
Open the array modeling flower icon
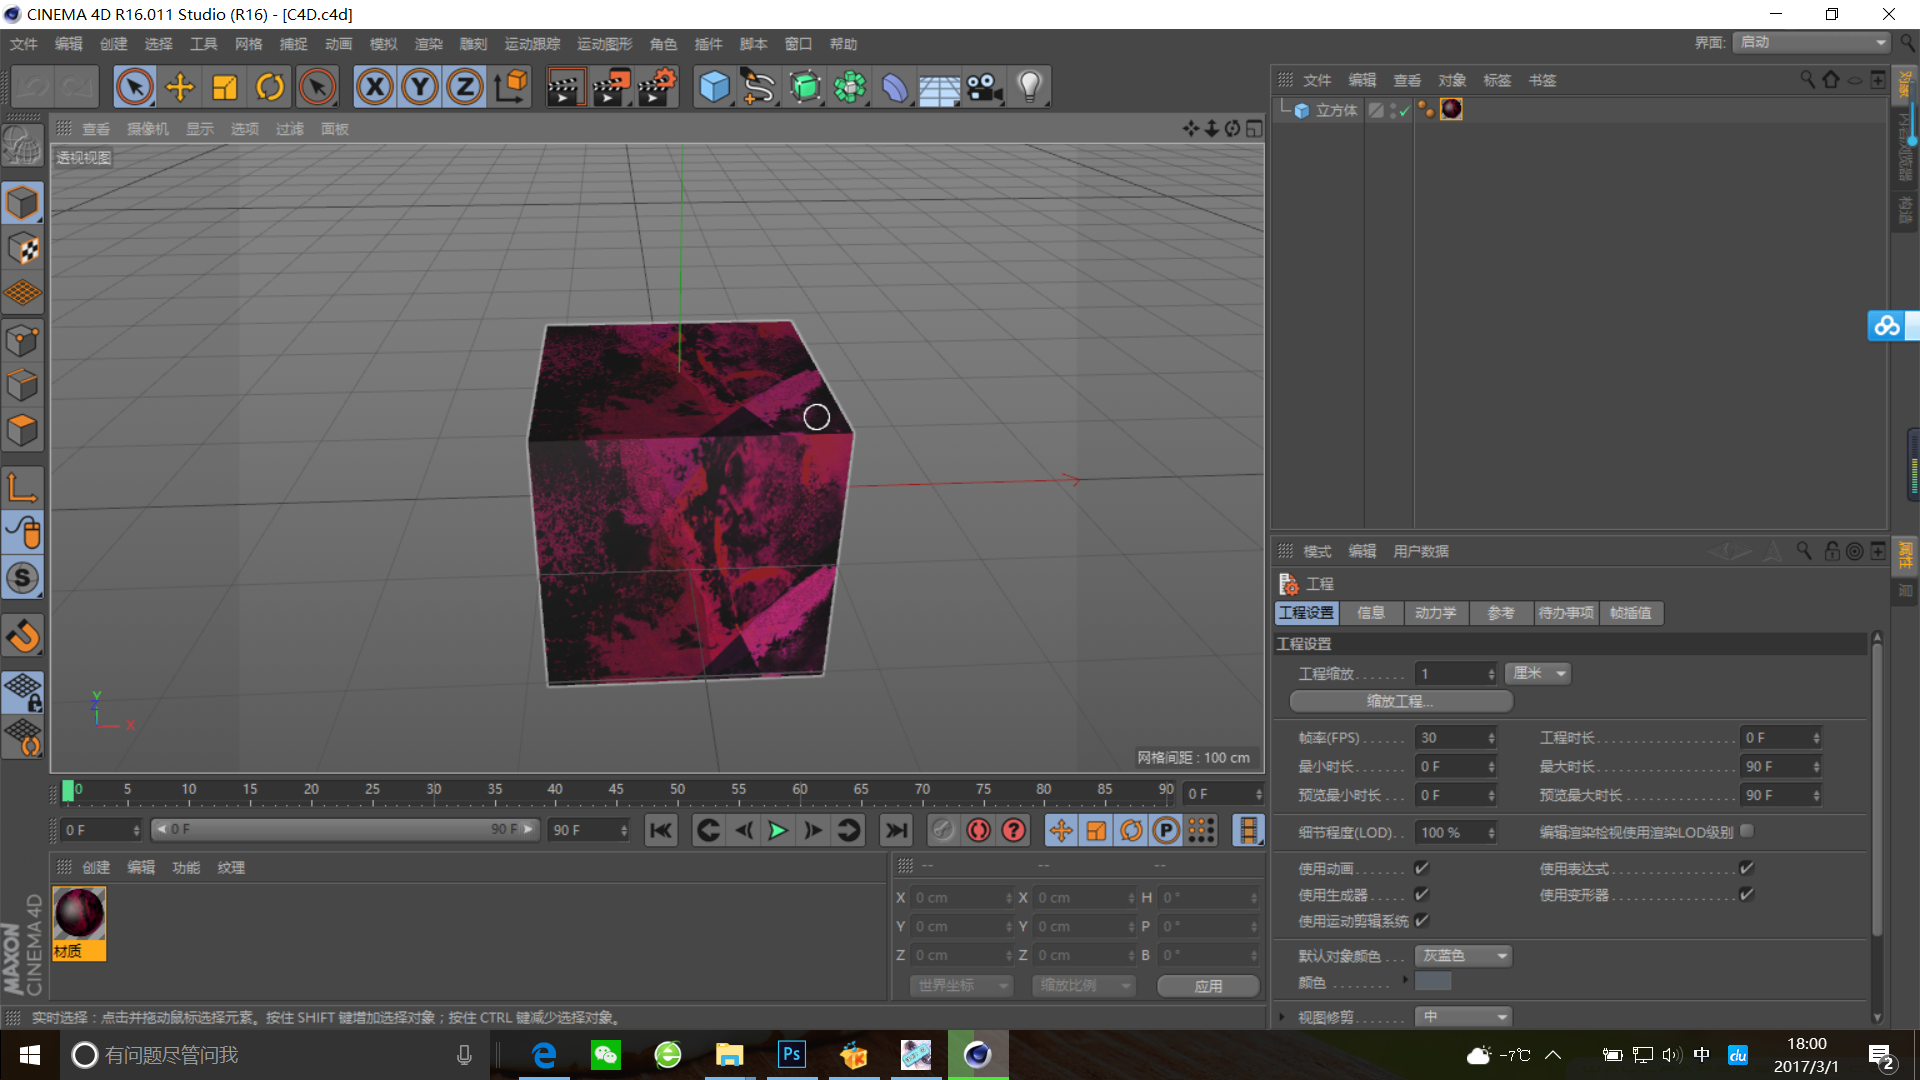850,87
